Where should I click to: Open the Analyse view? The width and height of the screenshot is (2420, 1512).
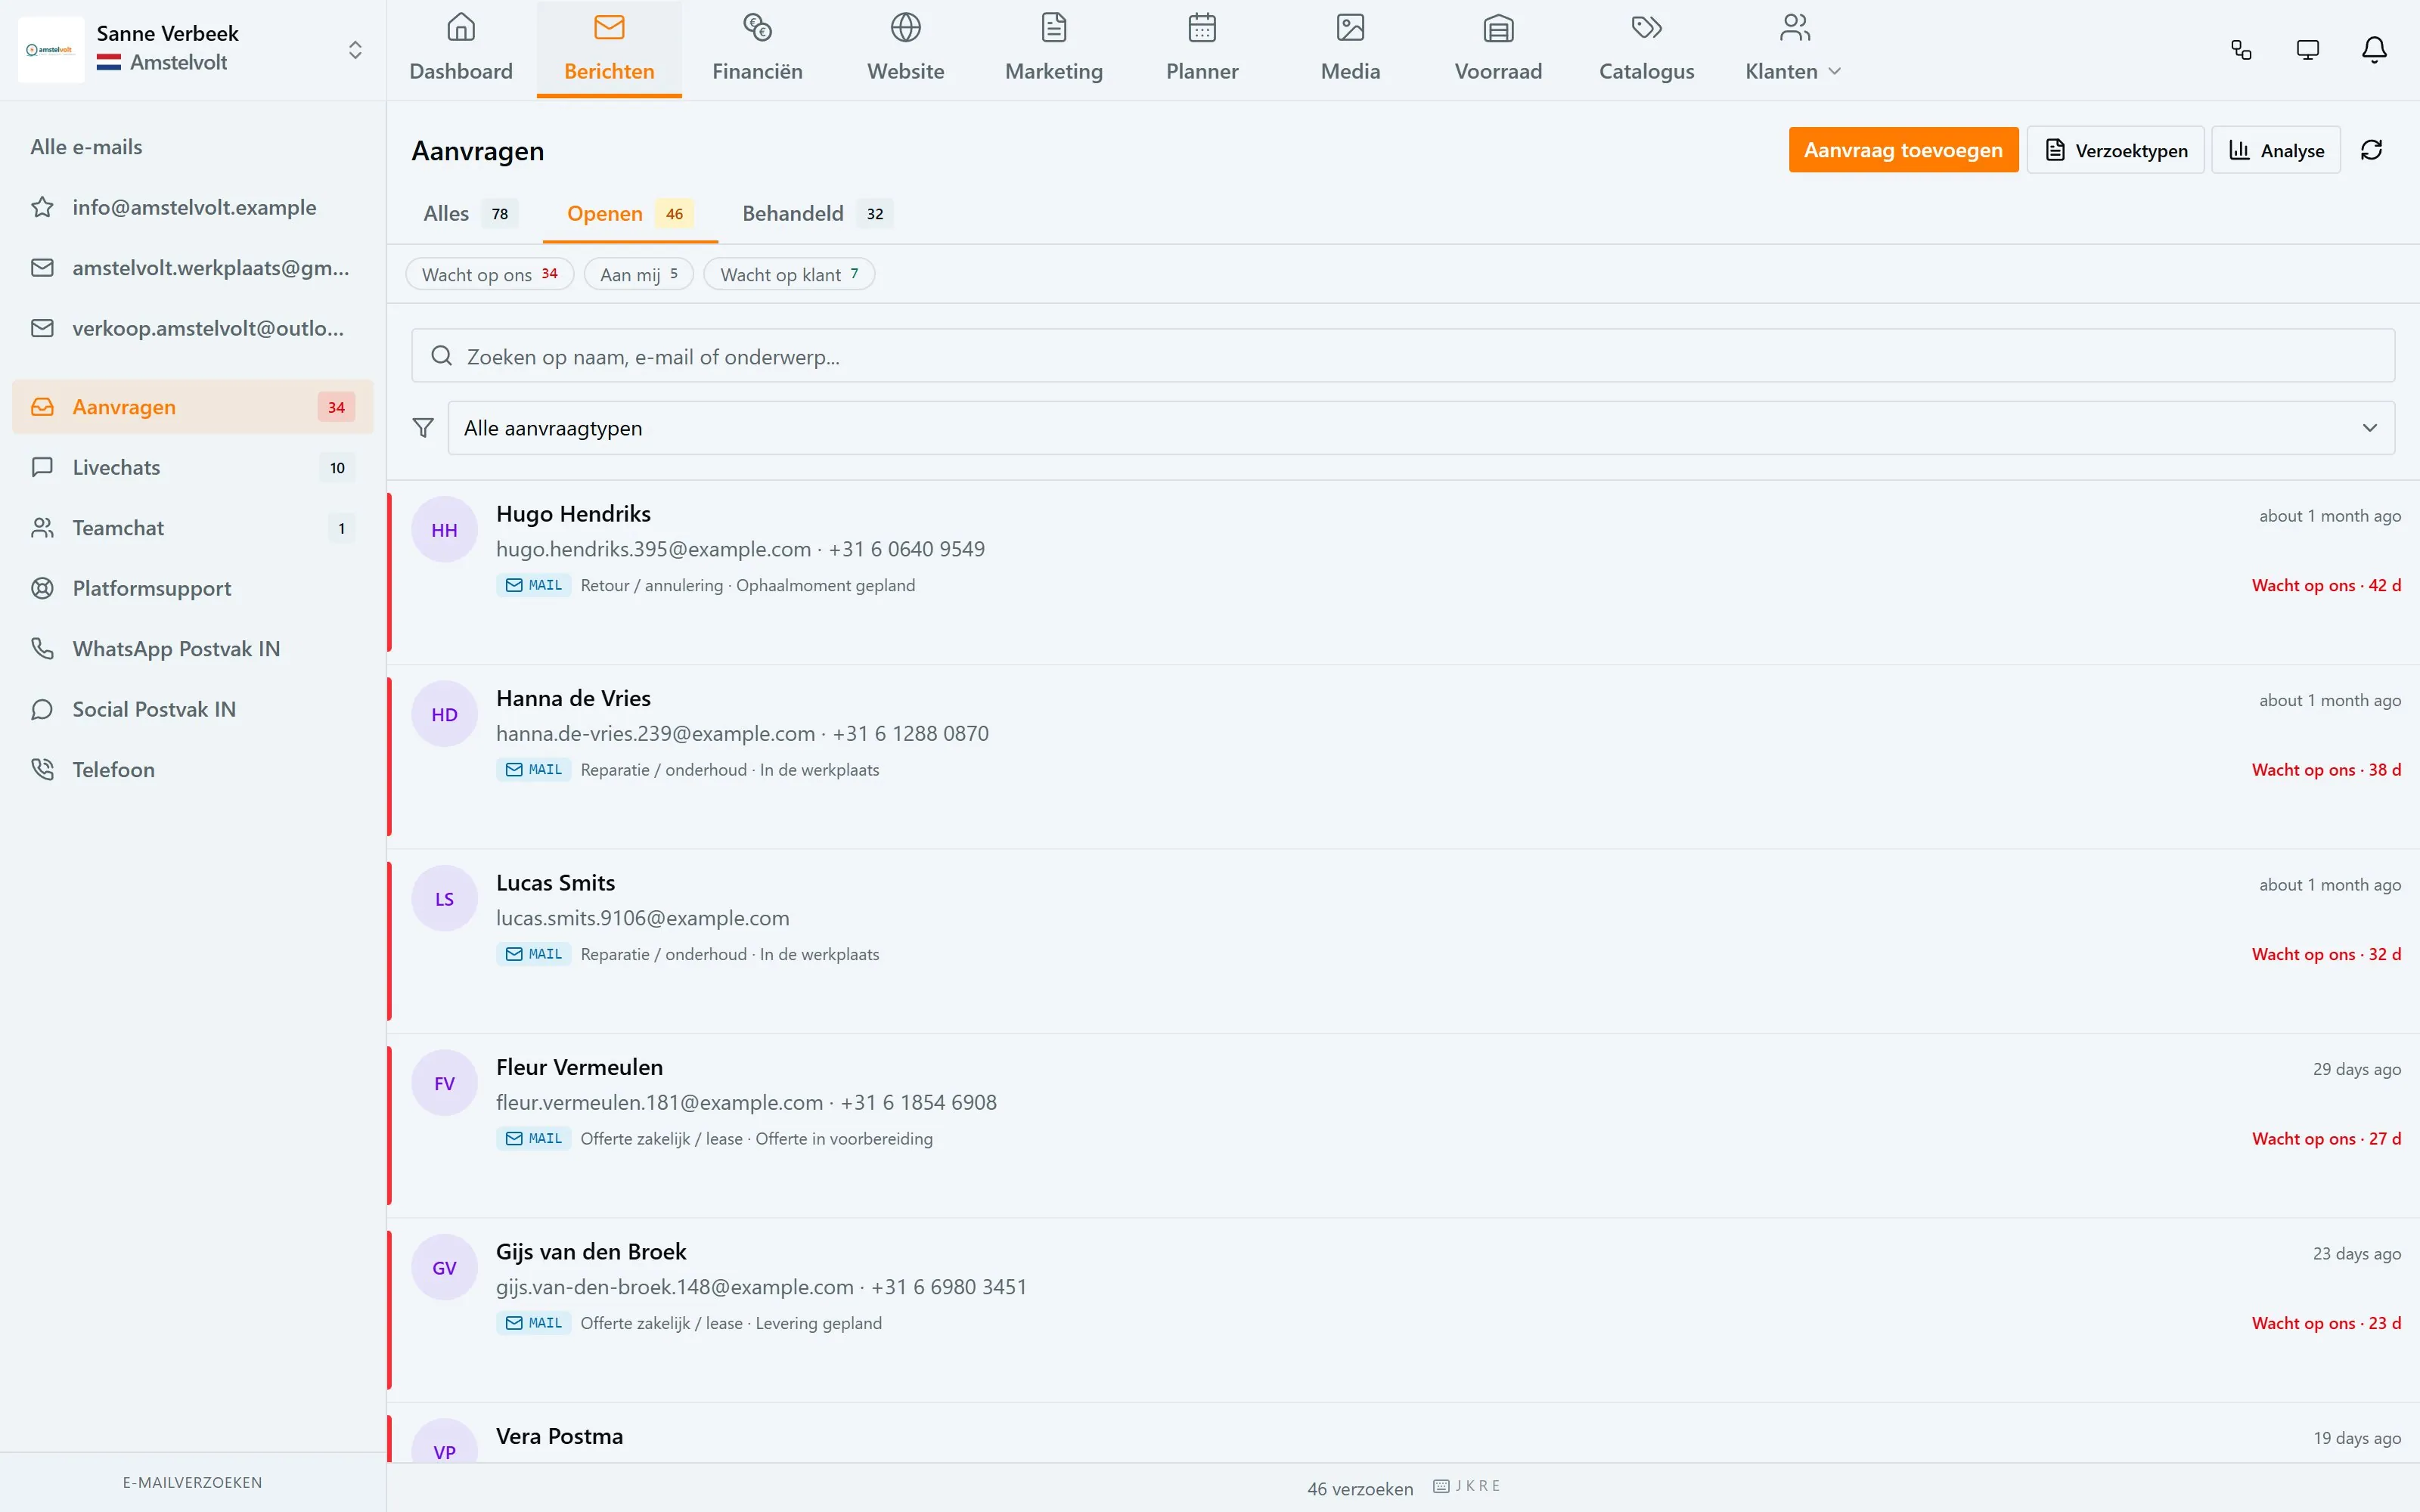tap(2276, 150)
